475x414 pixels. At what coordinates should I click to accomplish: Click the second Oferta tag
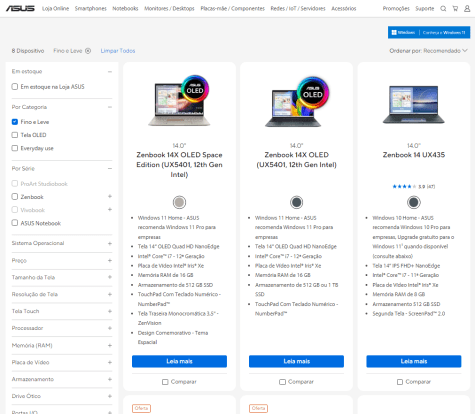(x=258, y=408)
